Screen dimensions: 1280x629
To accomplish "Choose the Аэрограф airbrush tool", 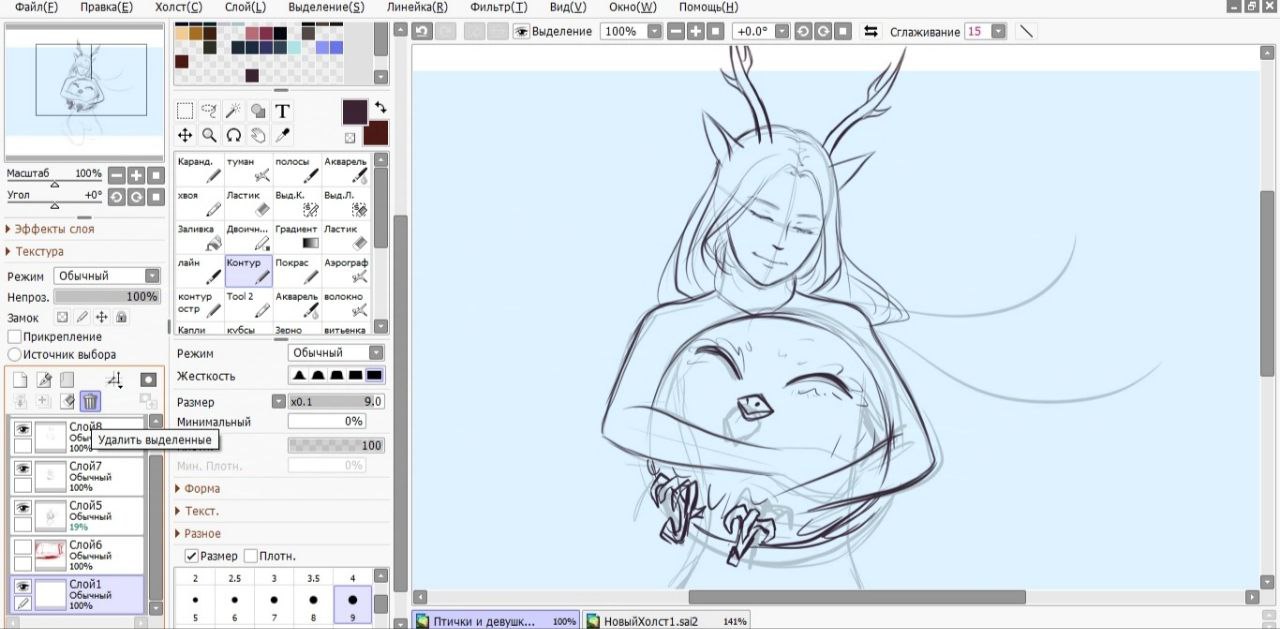I will coord(346,270).
